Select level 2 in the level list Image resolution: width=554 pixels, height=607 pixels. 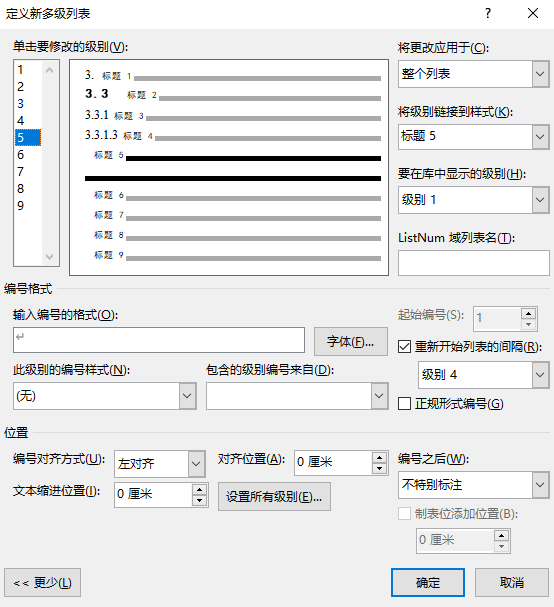28,87
